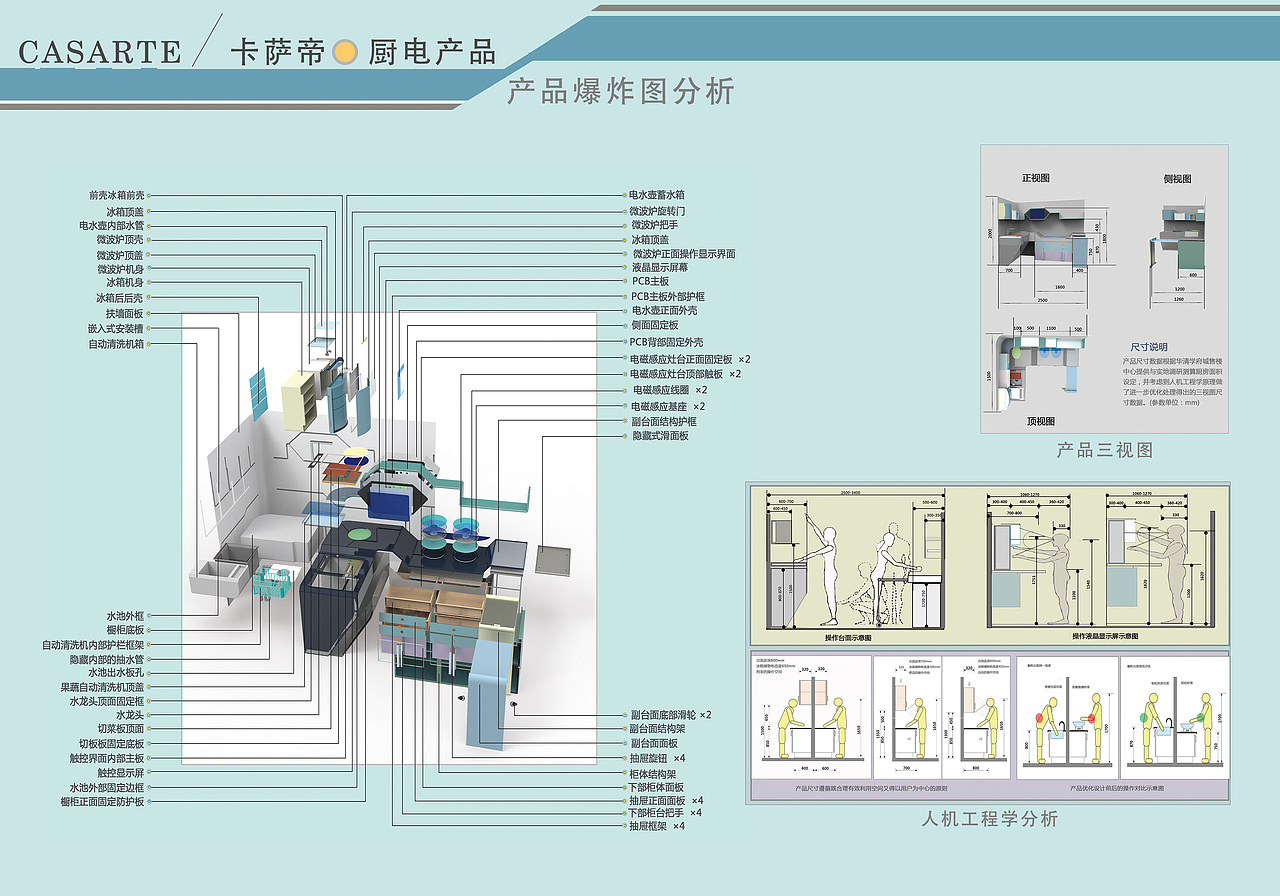Click the '电水壶内部水管' label
Image resolution: width=1280 pixels, height=896 pixels.
point(111,226)
